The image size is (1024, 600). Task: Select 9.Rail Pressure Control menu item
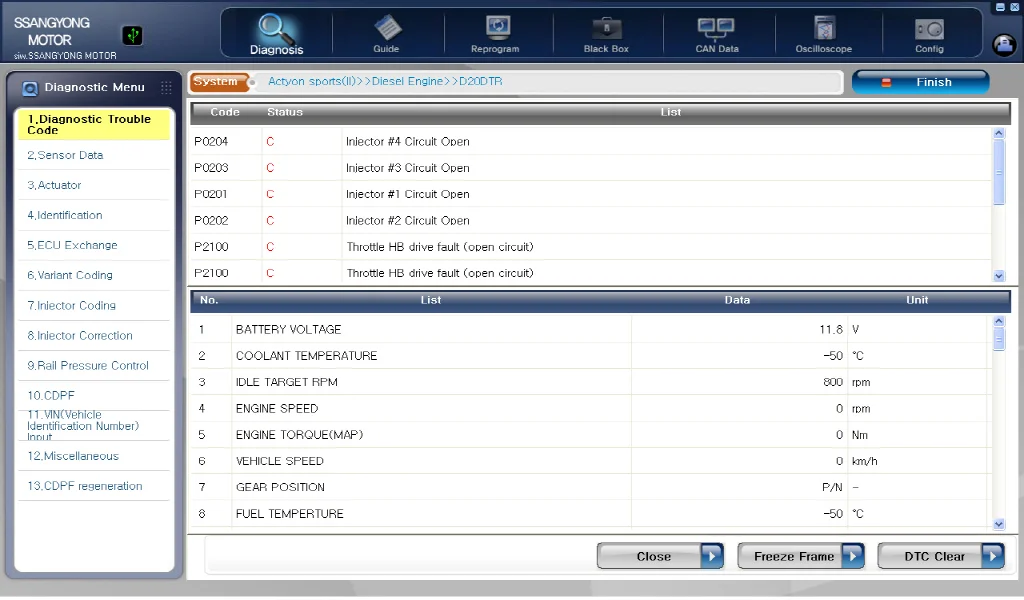coord(94,366)
